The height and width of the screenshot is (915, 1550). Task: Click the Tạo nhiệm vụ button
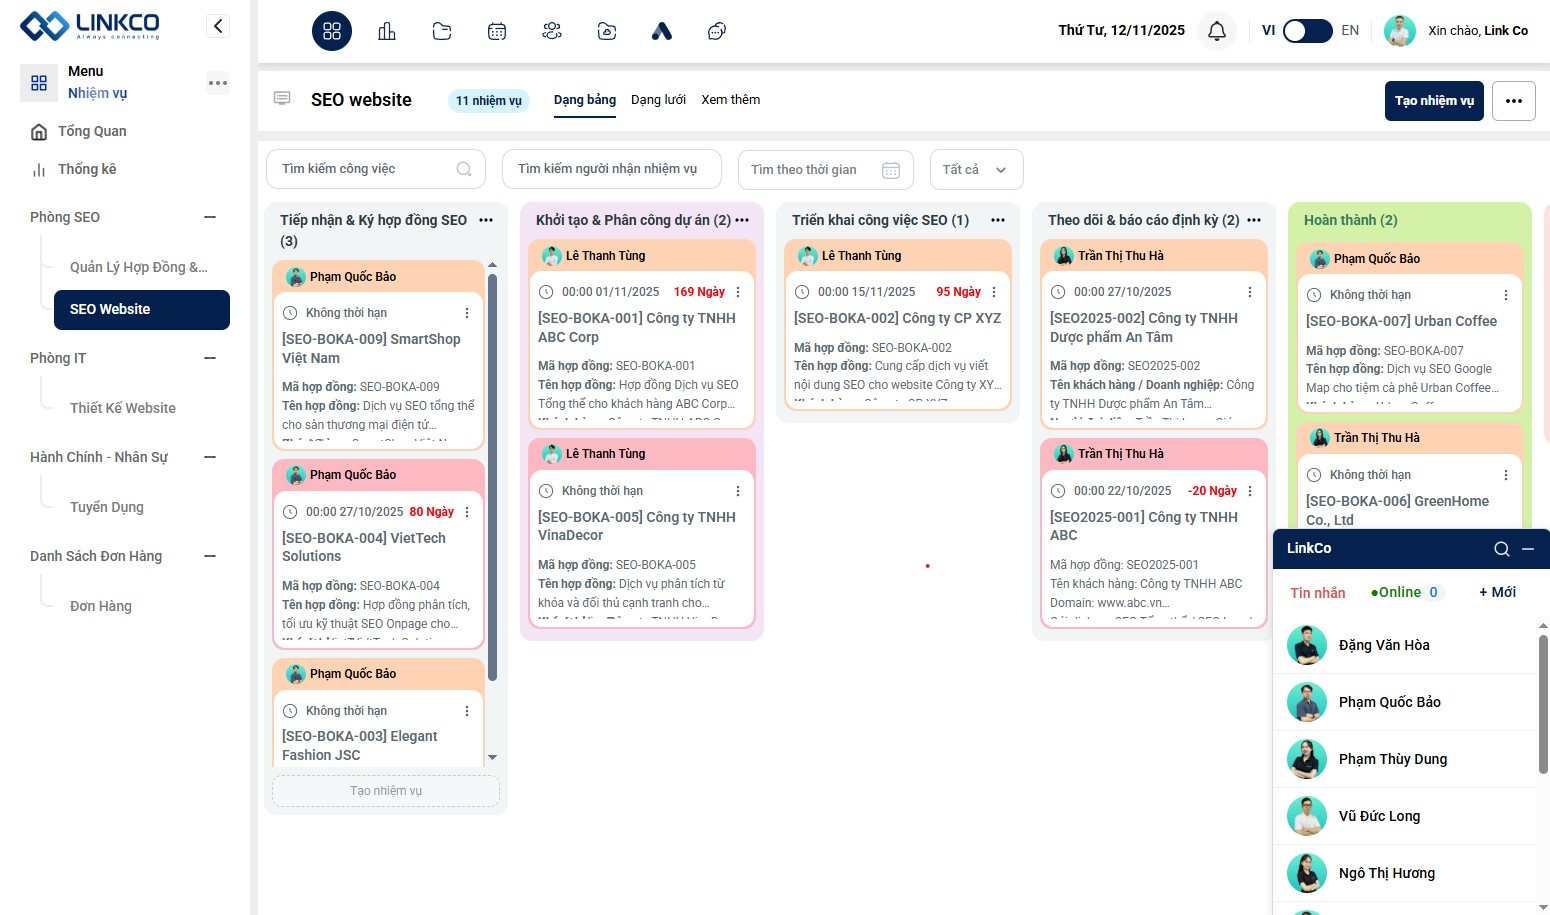[1434, 101]
